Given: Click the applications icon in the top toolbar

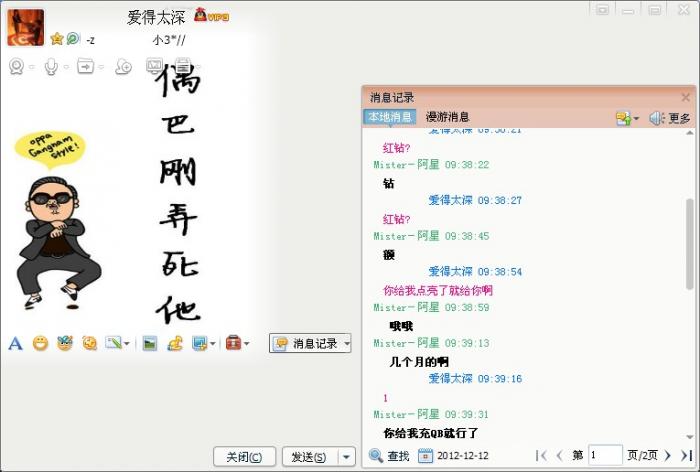Looking at the screenshot, I should pyautogui.click(x=183, y=66).
